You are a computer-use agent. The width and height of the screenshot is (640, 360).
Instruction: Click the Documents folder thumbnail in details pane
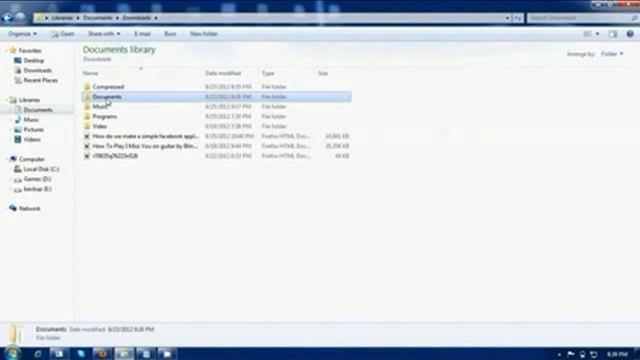[x=16, y=333]
